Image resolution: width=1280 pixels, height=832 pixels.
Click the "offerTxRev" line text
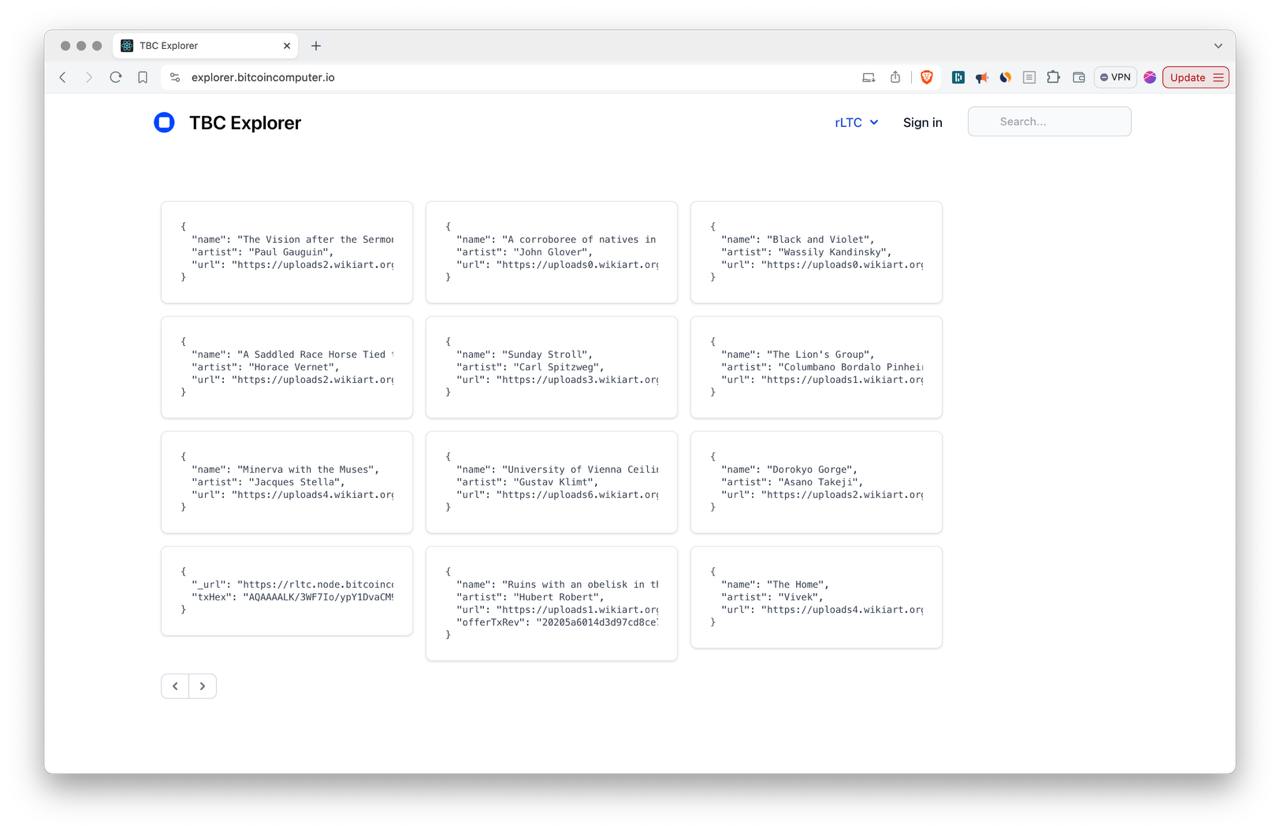(557, 622)
